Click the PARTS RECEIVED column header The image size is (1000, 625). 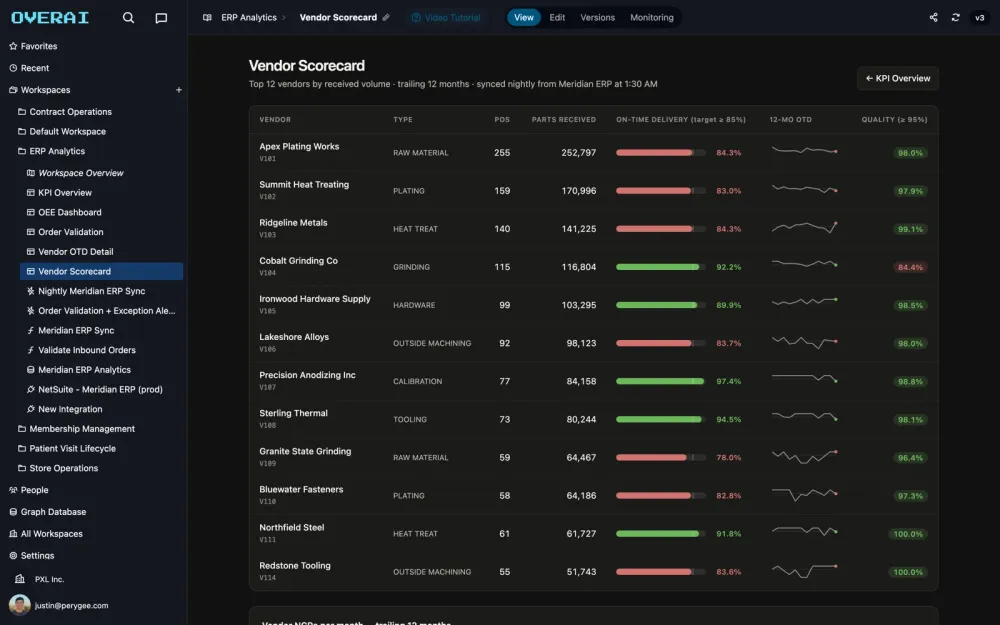click(x=564, y=120)
